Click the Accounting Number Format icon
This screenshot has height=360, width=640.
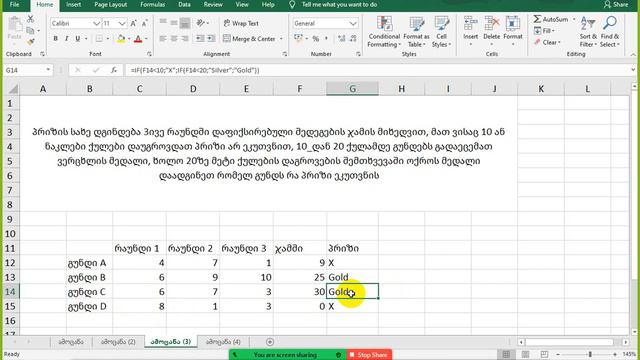(x=298, y=38)
